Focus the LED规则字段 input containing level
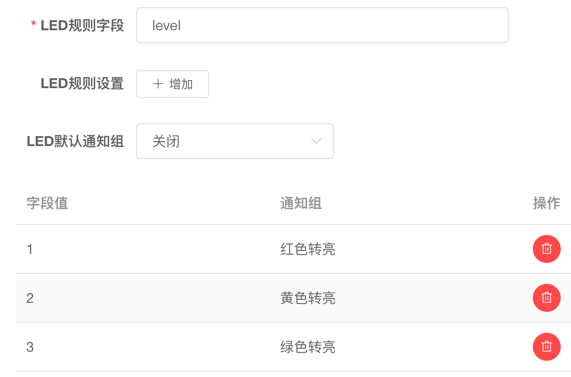 pyautogui.click(x=322, y=25)
